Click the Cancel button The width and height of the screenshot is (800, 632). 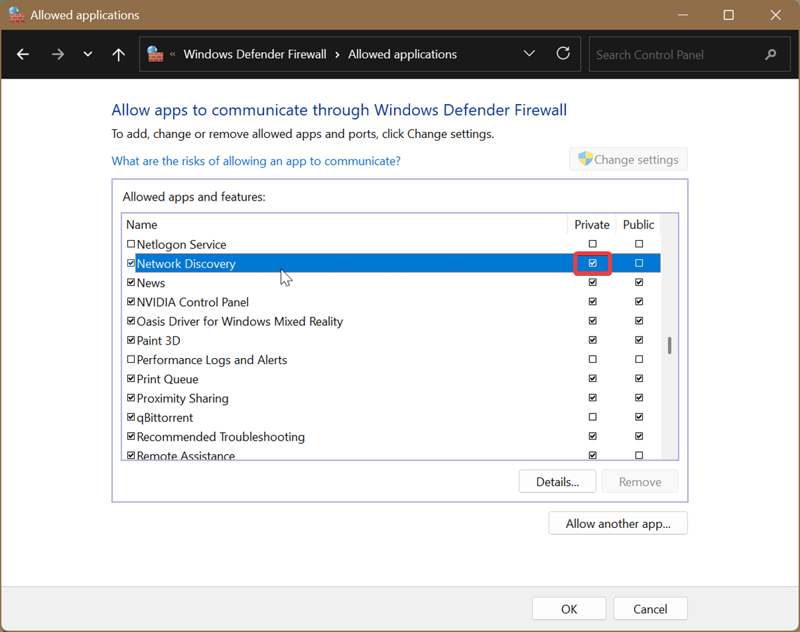click(x=650, y=609)
